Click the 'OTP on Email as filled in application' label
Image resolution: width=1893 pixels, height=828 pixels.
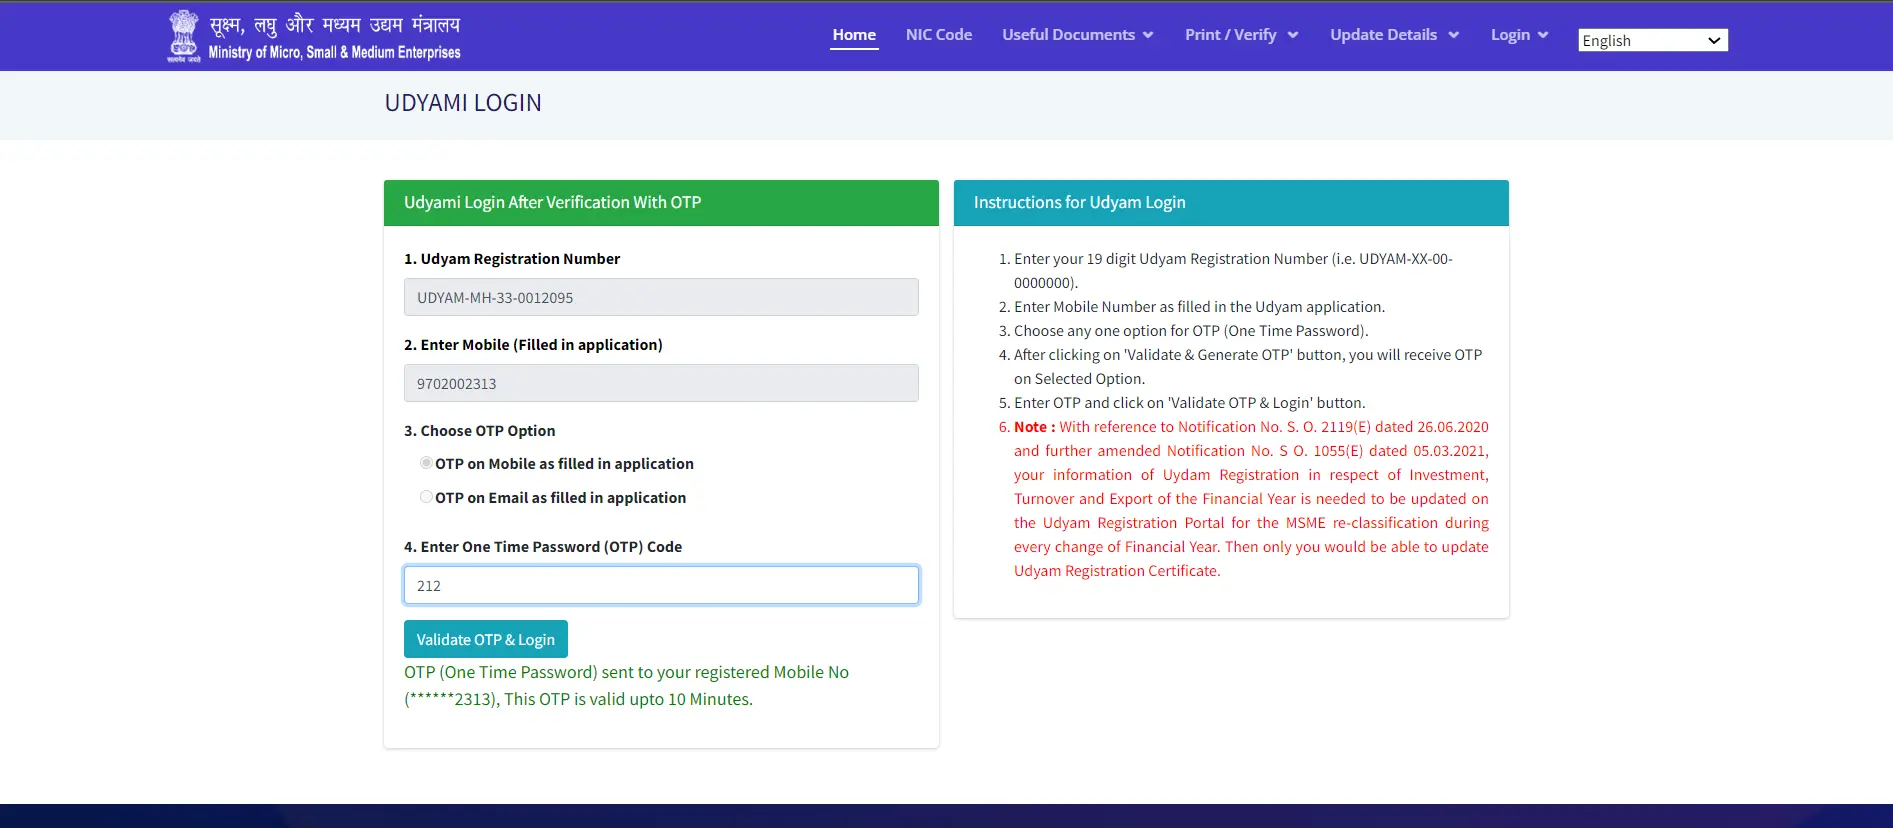560,498
